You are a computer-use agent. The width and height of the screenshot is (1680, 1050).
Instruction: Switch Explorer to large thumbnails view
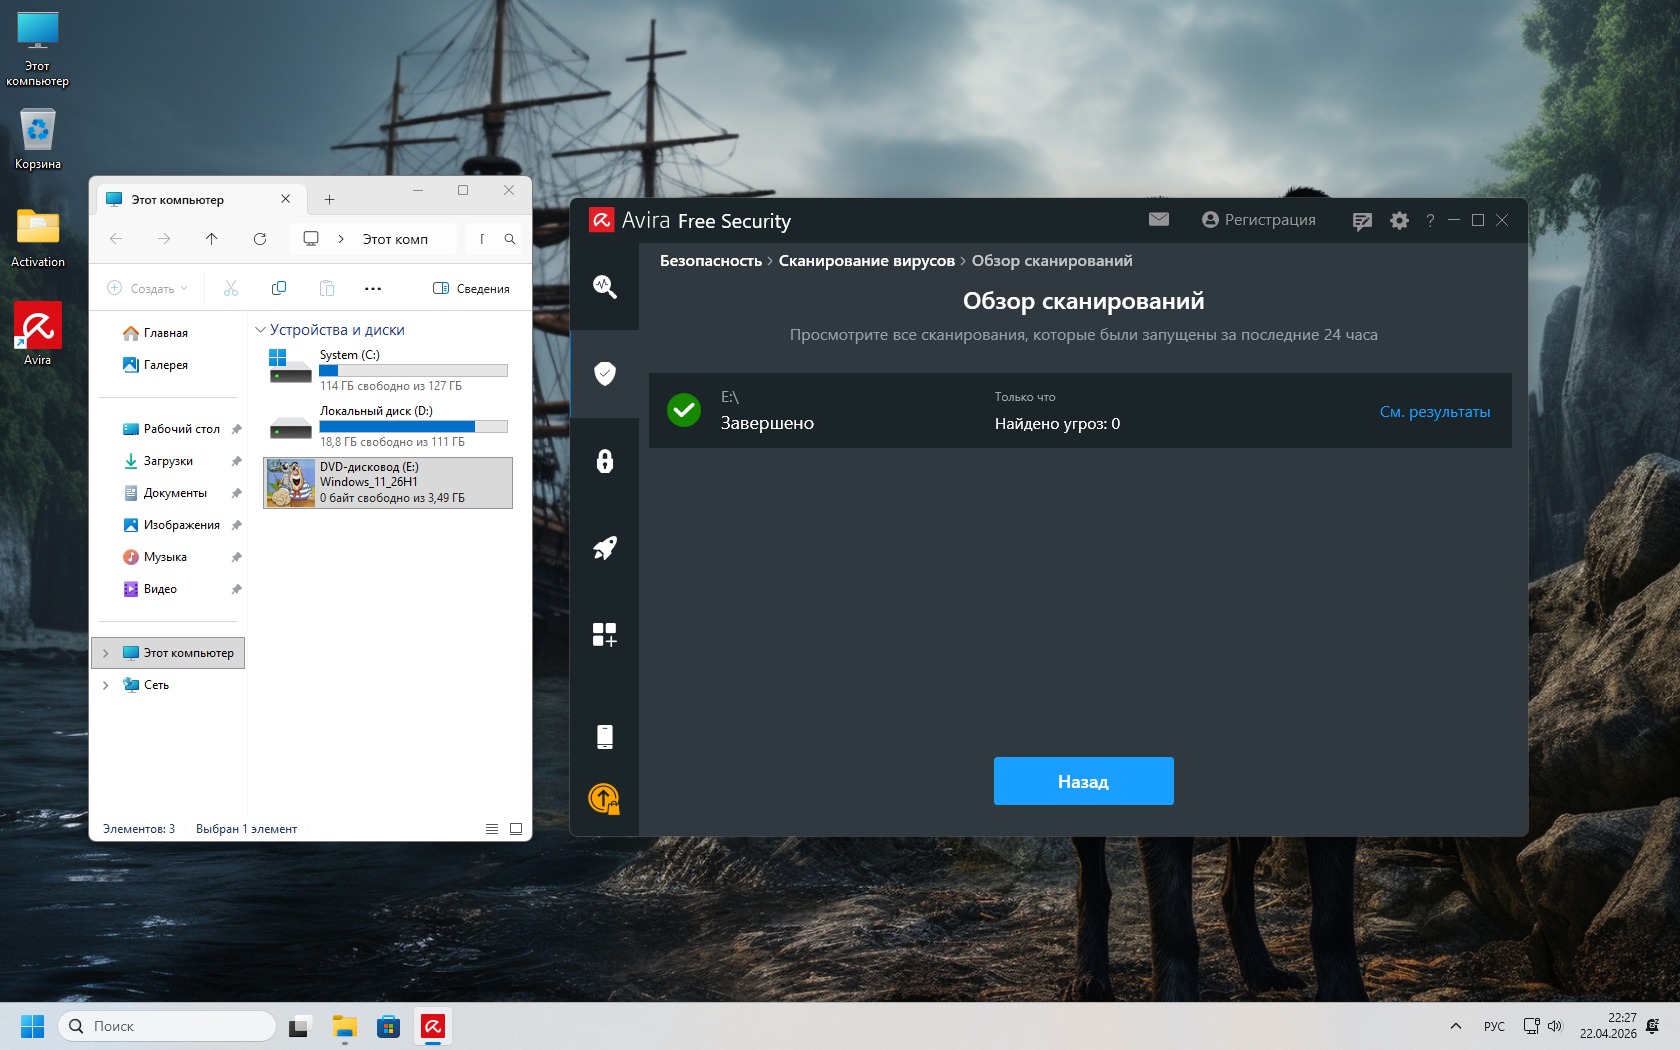(516, 829)
